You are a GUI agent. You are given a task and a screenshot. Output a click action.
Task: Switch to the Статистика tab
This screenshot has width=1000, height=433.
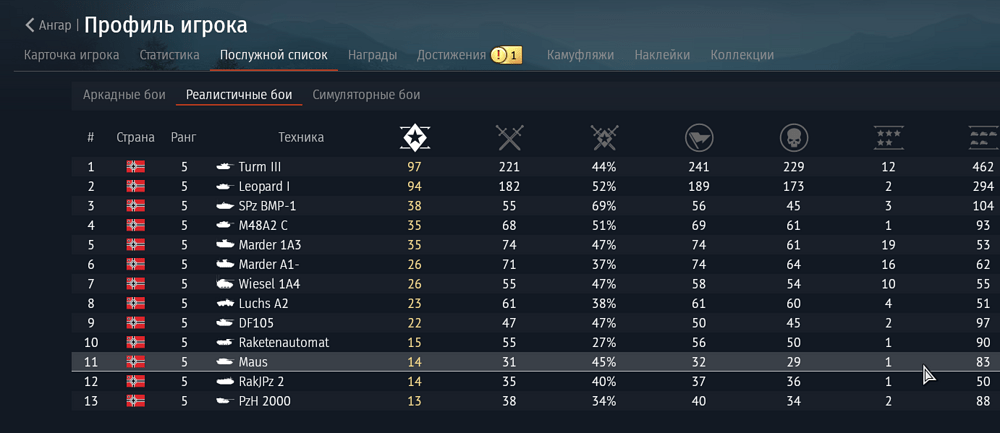coord(169,55)
